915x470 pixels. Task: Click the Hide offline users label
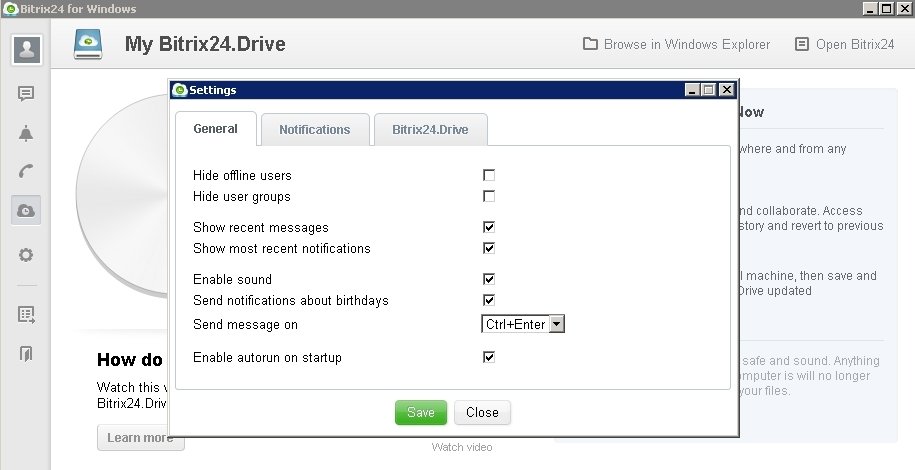(242, 175)
